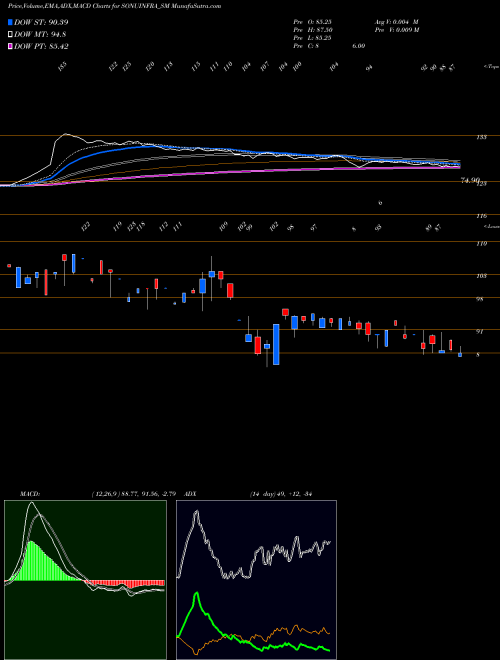Viewport: 500px width, 660px height.
Task: Select the 'DOW PT: 85.42' legend text
Action: pyautogui.click(x=41, y=46)
